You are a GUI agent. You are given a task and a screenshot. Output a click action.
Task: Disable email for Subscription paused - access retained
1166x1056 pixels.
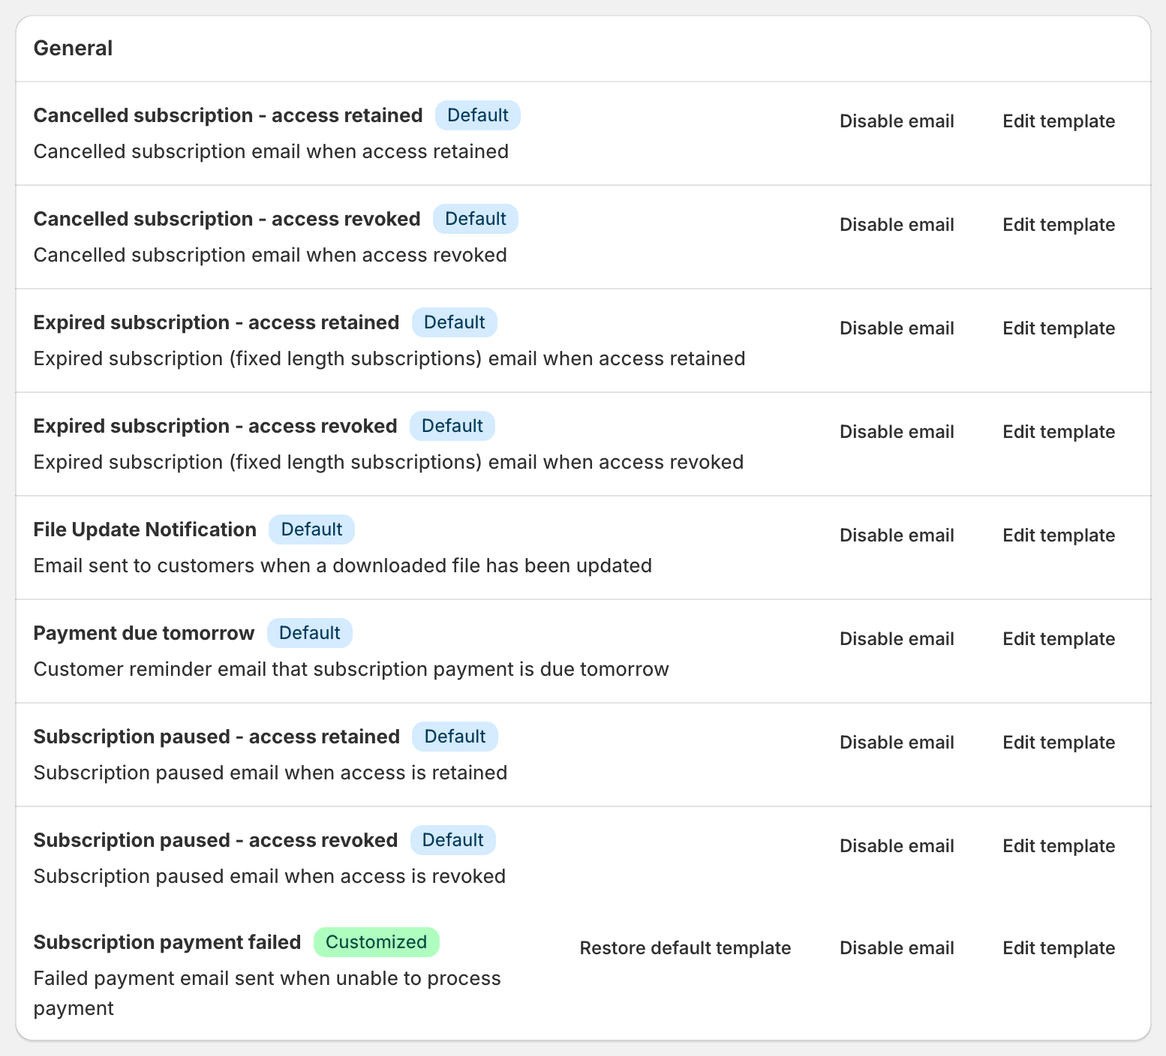tap(896, 742)
